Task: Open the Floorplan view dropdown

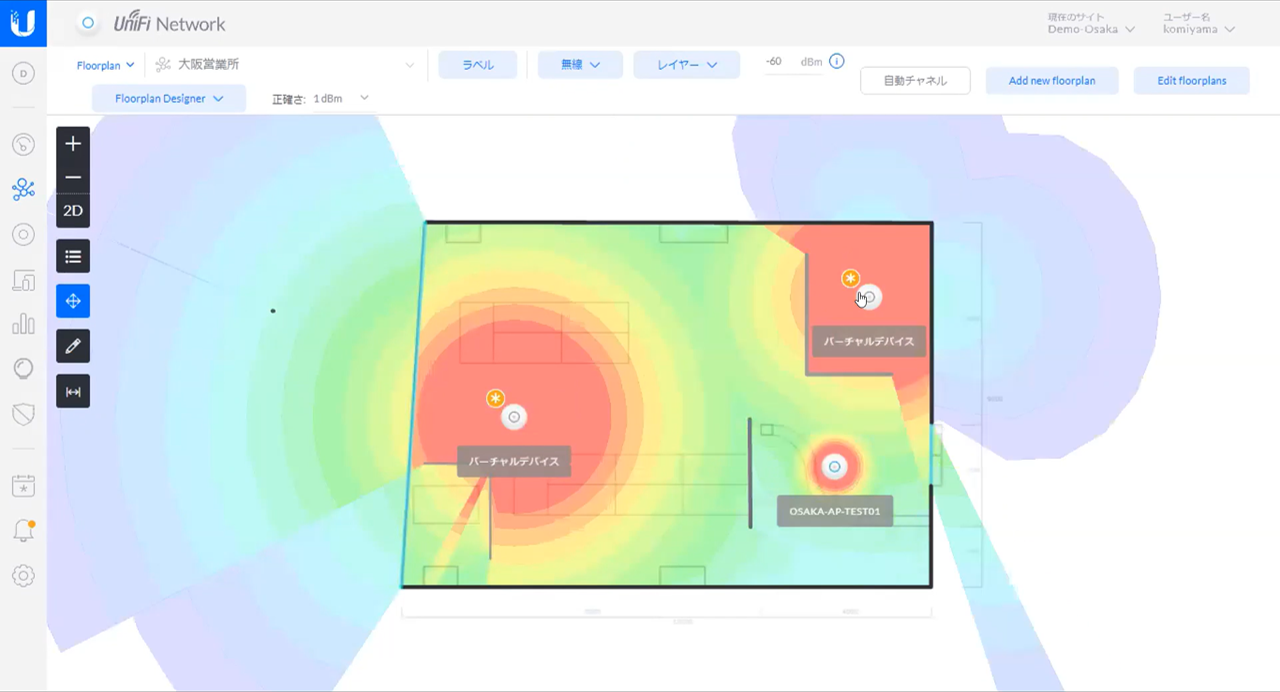Action: pos(105,65)
